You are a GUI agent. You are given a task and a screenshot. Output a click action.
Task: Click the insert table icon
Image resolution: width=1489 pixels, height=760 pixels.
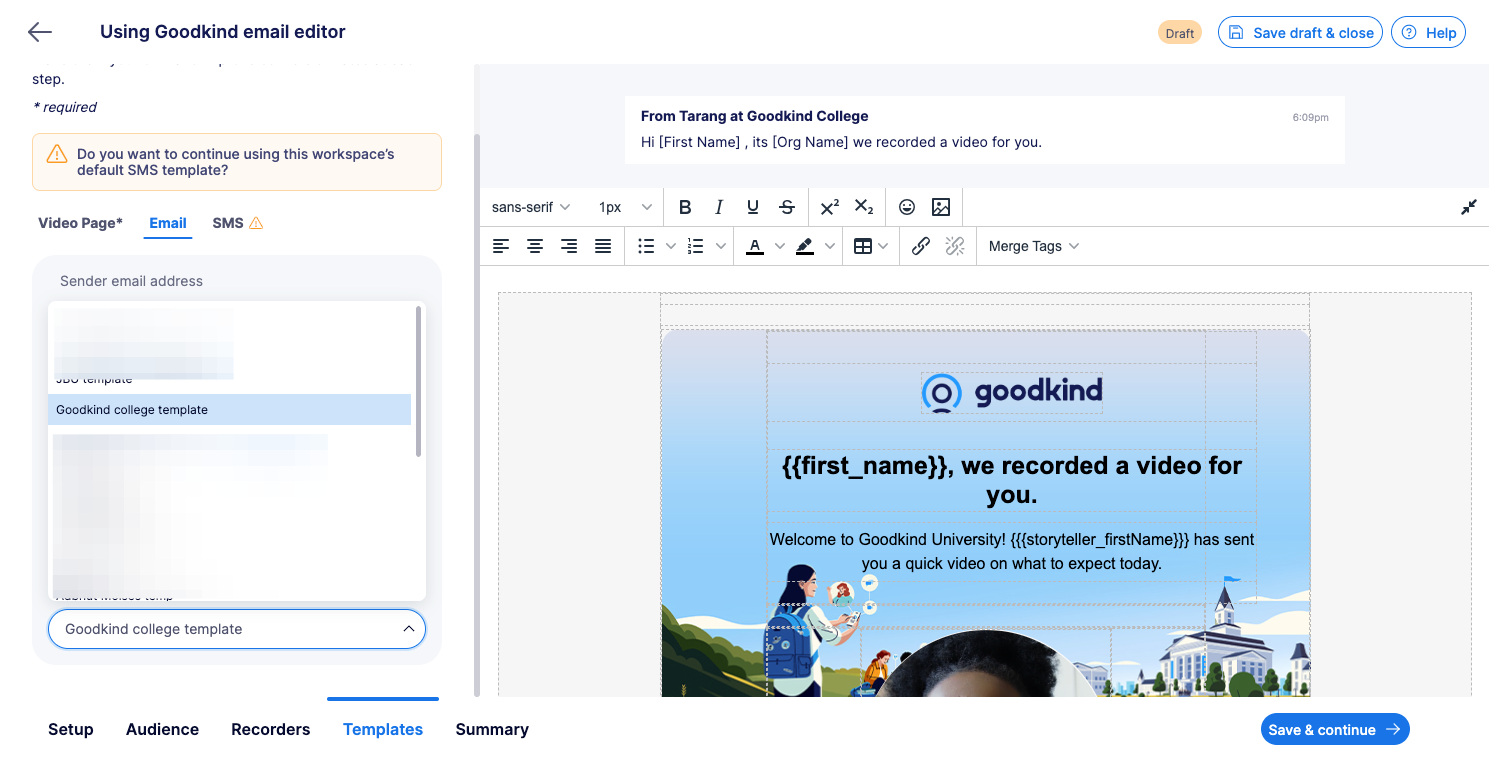pos(862,246)
